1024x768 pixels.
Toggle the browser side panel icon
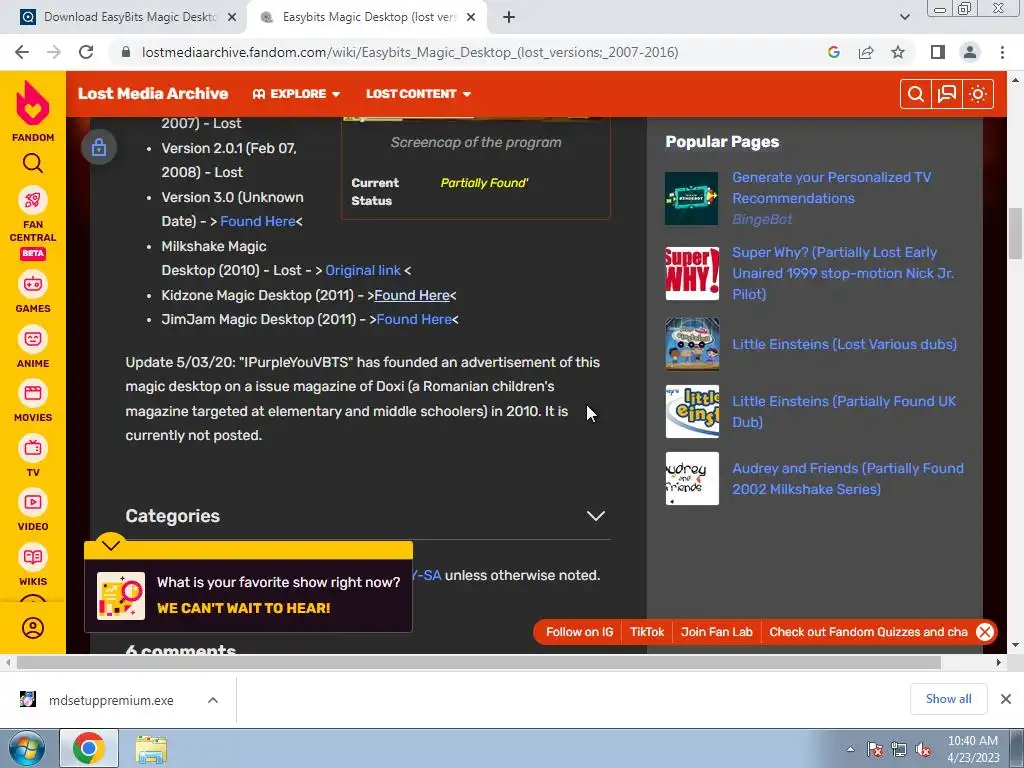click(938, 52)
